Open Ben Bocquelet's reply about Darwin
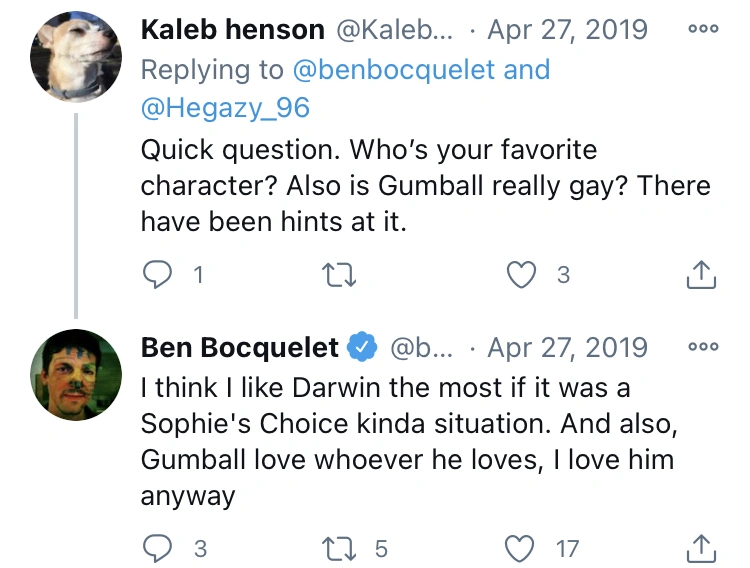Screen dimensions: 750x568 tap(400, 441)
